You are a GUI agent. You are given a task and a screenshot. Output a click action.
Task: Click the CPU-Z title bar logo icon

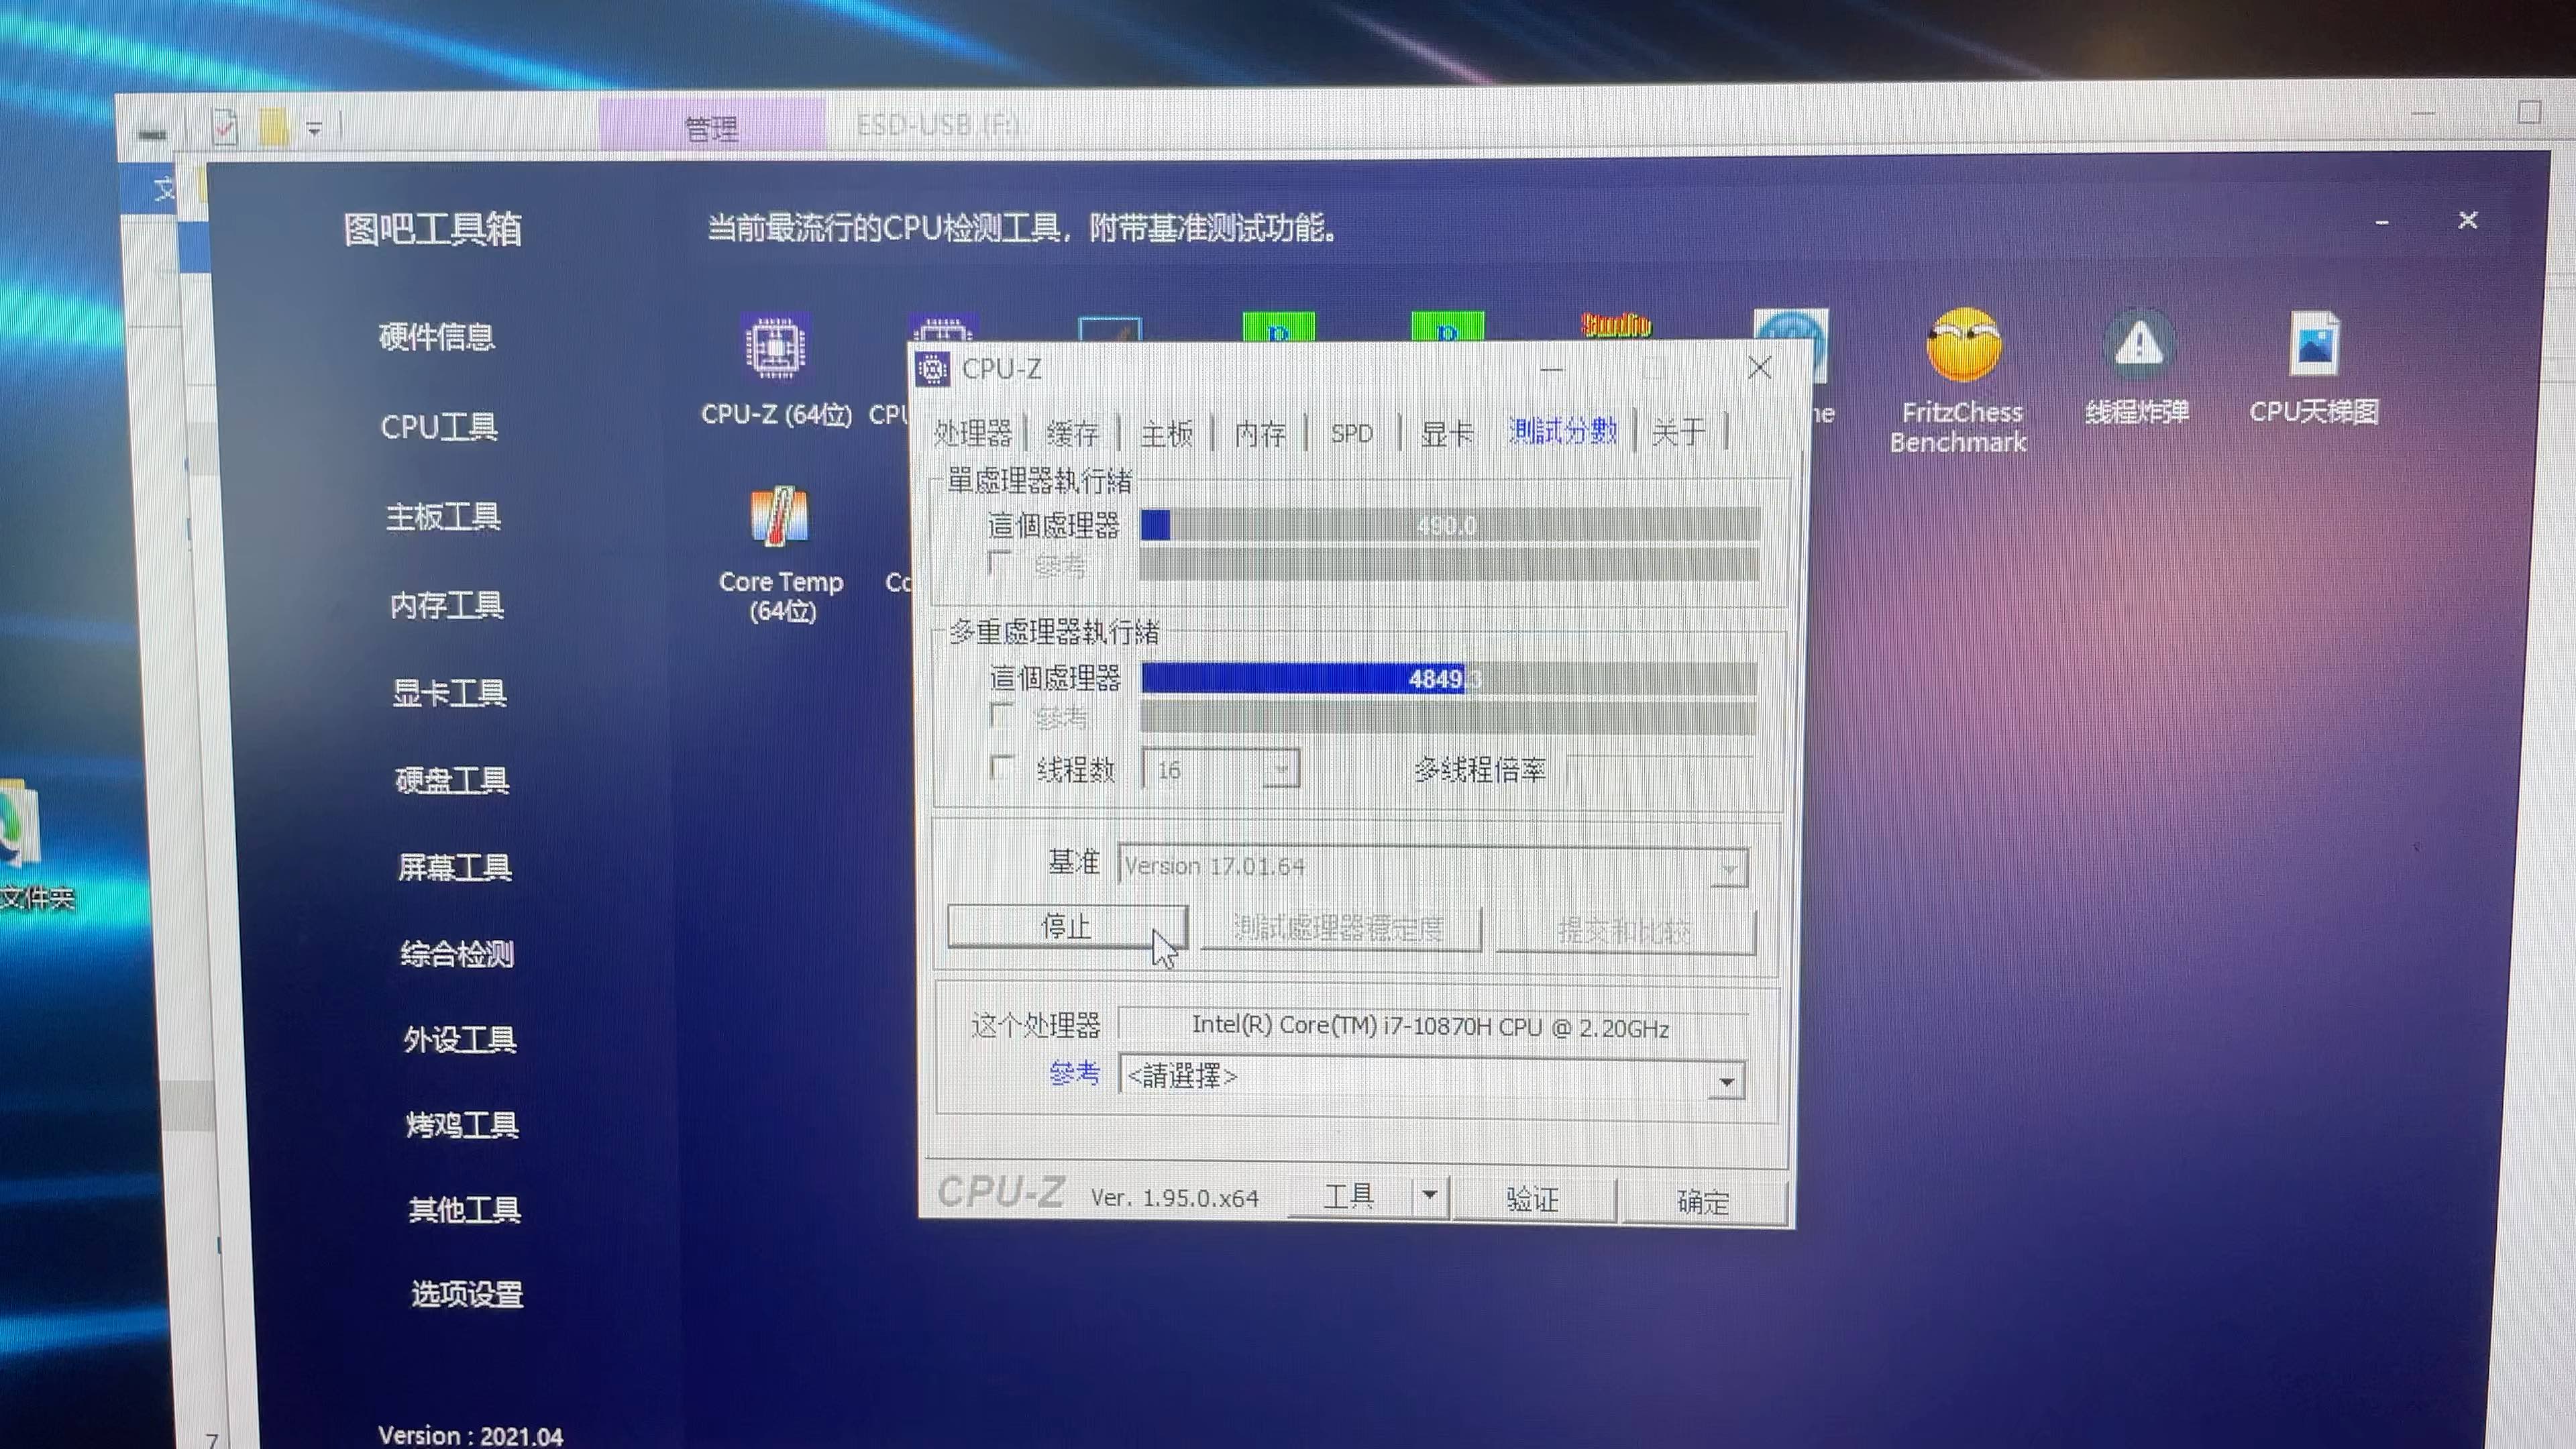click(x=933, y=369)
